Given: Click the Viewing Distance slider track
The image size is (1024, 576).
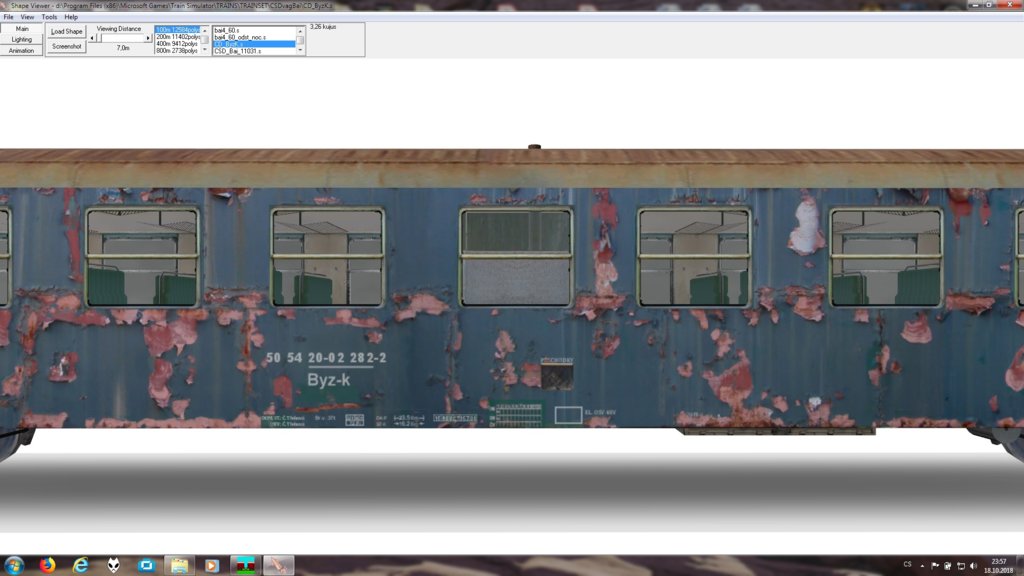Looking at the screenshot, I should tap(120, 38).
